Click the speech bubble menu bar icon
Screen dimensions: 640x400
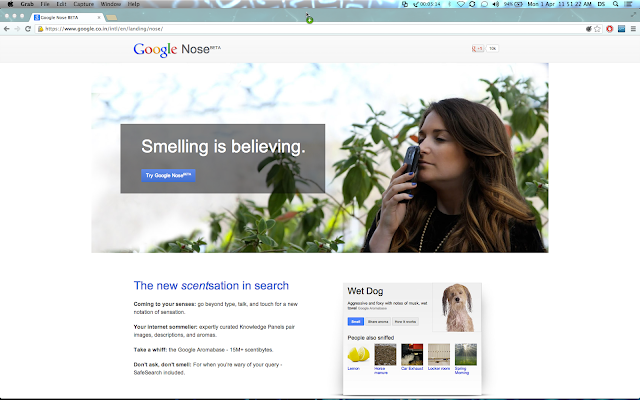point(484,4)
